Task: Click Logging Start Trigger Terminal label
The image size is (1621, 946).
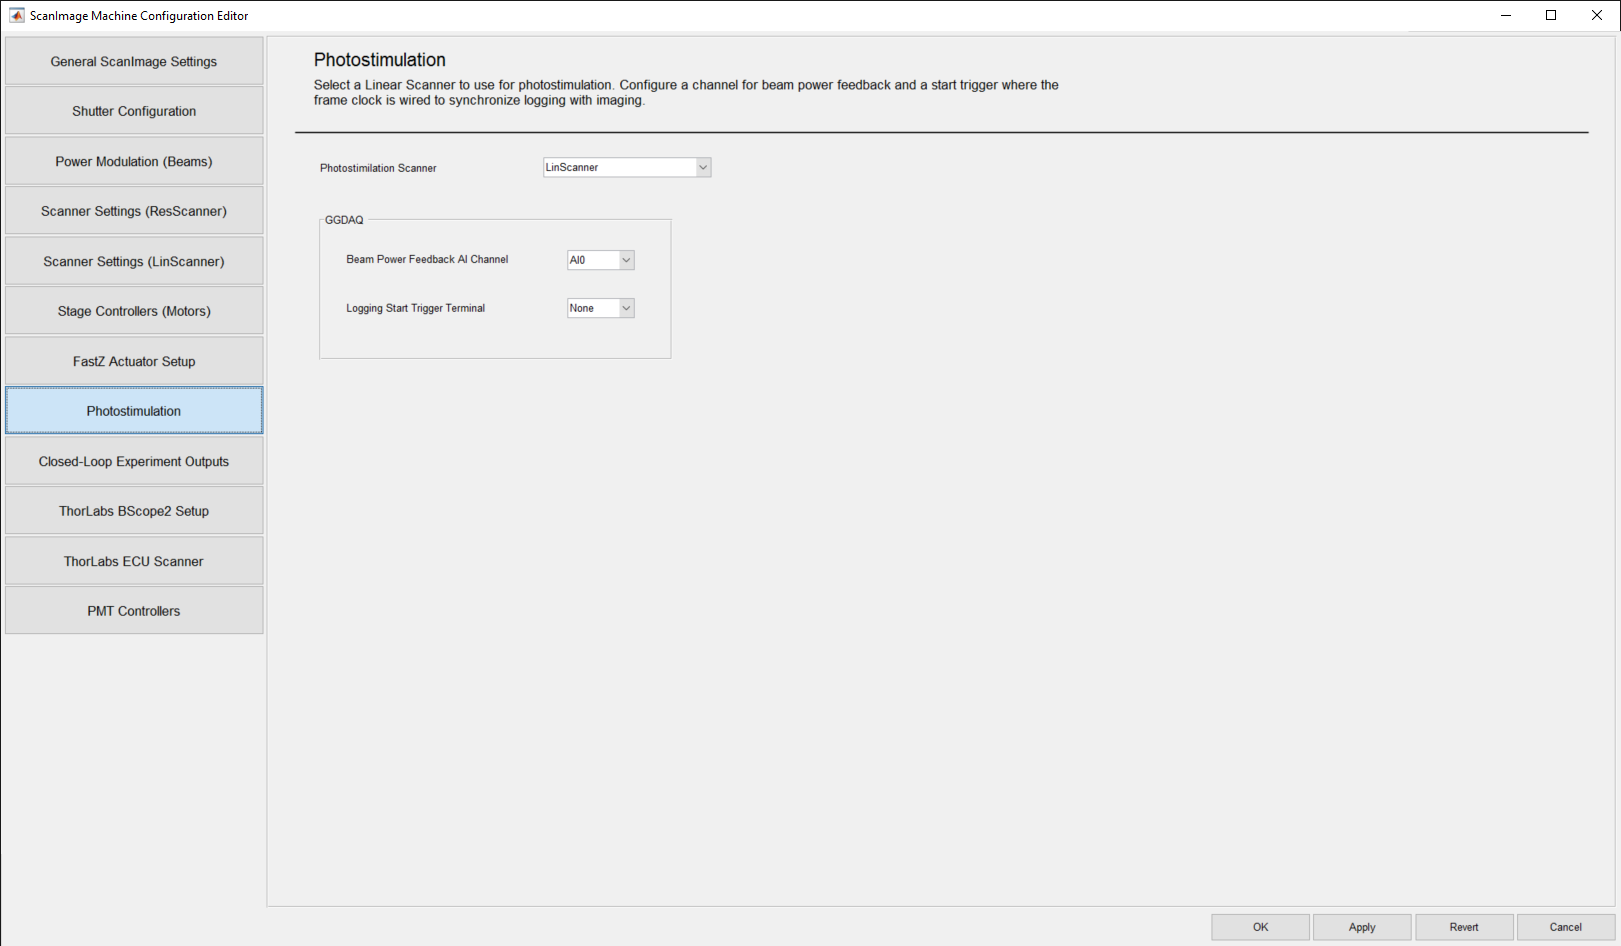Action: point(416,308)
